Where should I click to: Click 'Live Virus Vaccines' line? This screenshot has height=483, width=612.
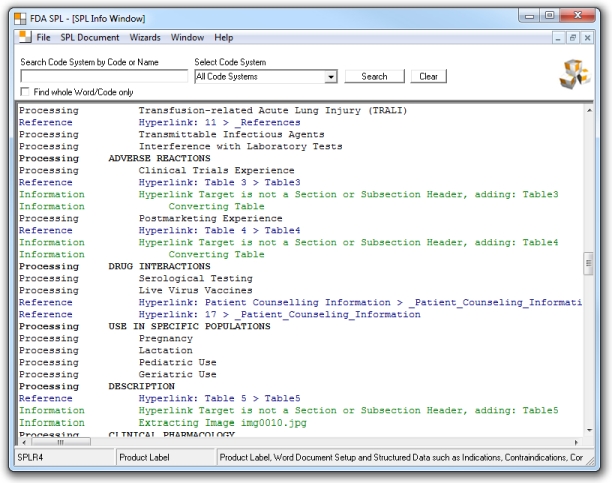(196, 291)
